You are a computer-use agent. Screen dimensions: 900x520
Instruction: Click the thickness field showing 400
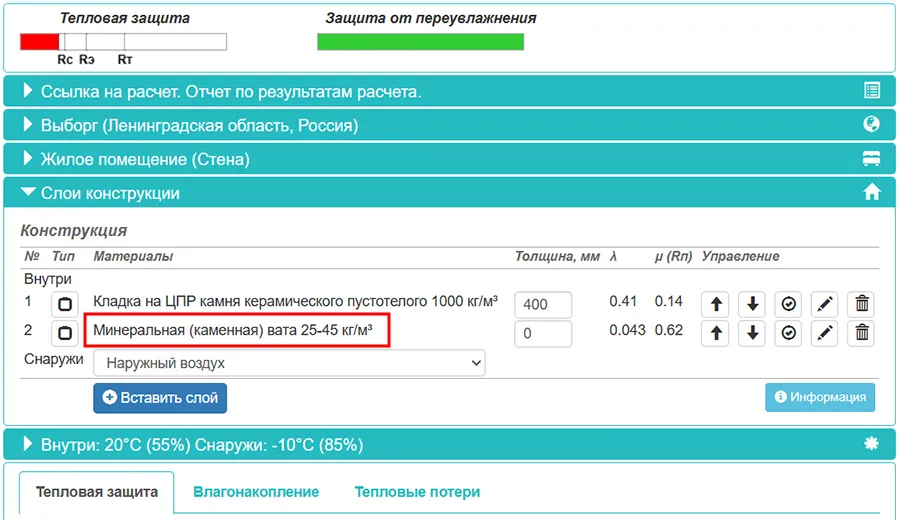(x=543, y=304)
